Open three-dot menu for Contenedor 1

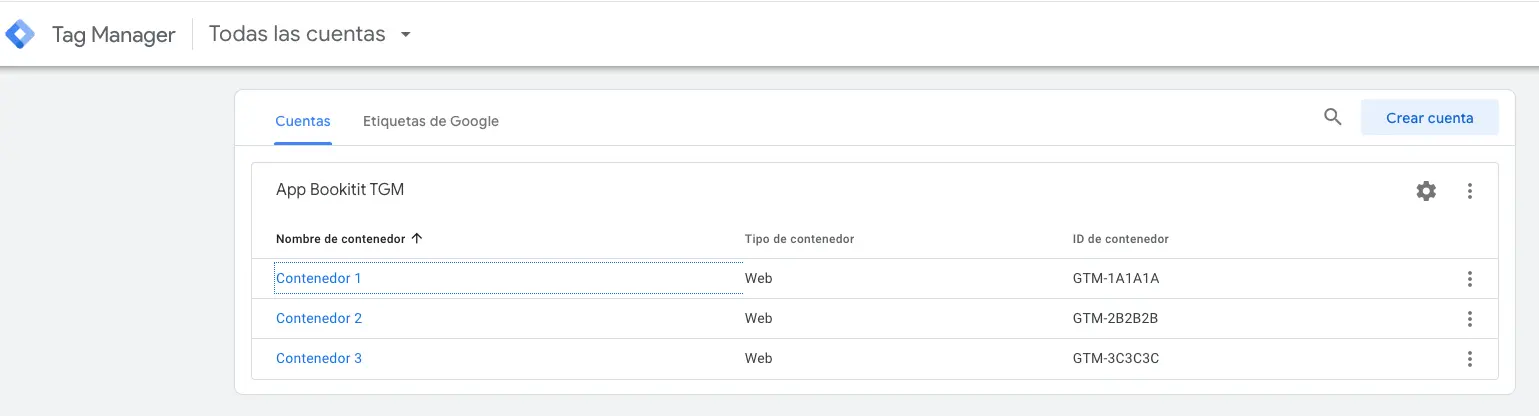[1469, 279]
